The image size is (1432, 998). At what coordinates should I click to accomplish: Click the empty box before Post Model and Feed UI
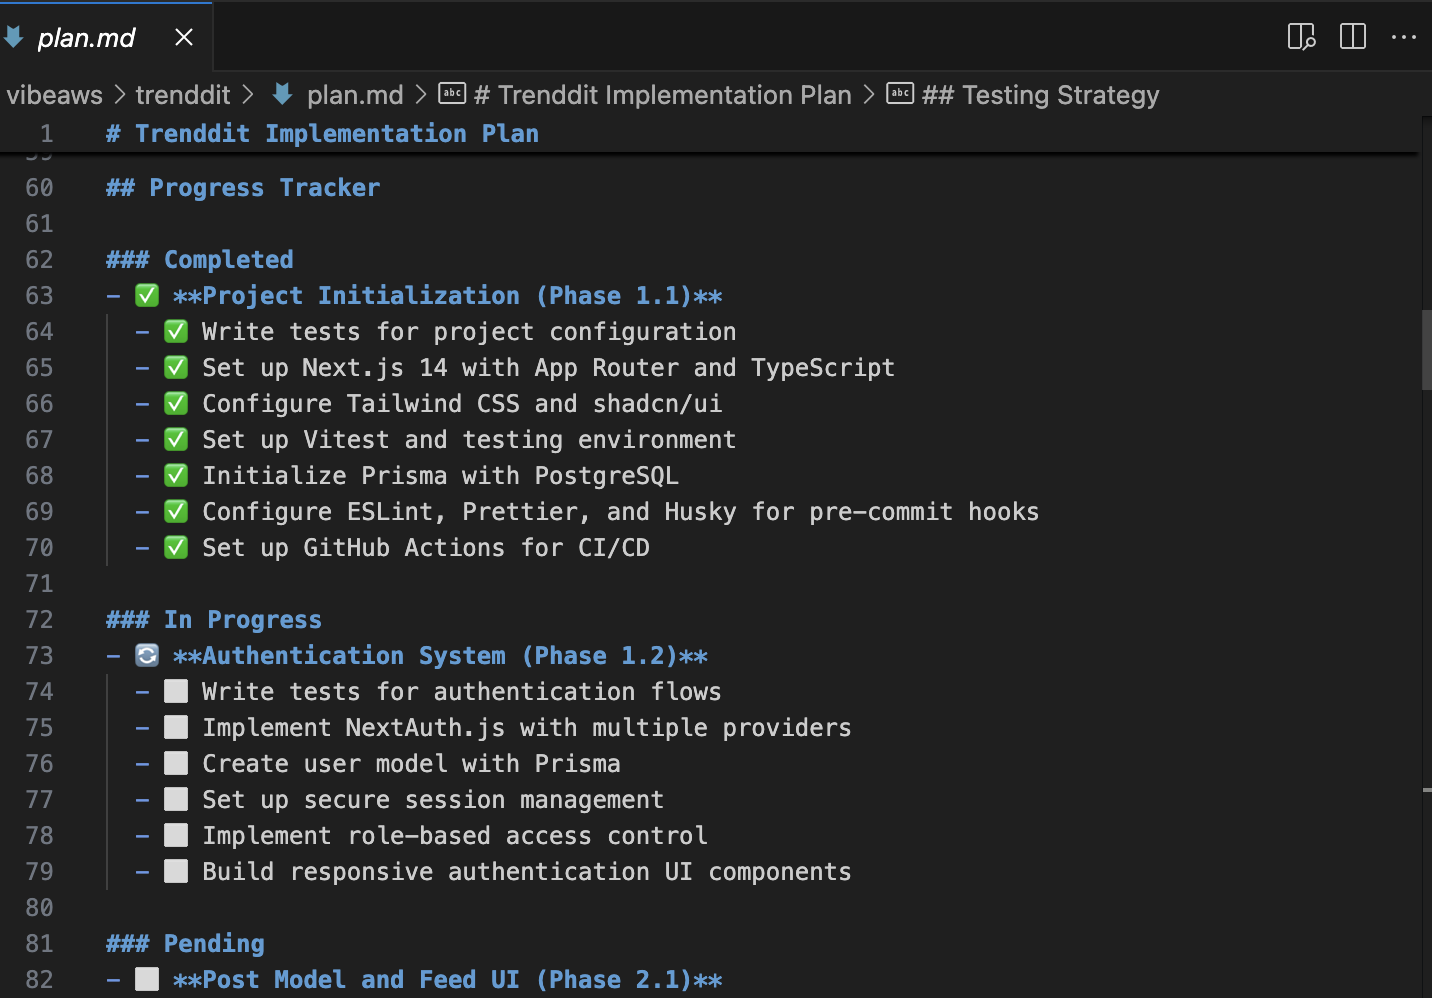147,980
